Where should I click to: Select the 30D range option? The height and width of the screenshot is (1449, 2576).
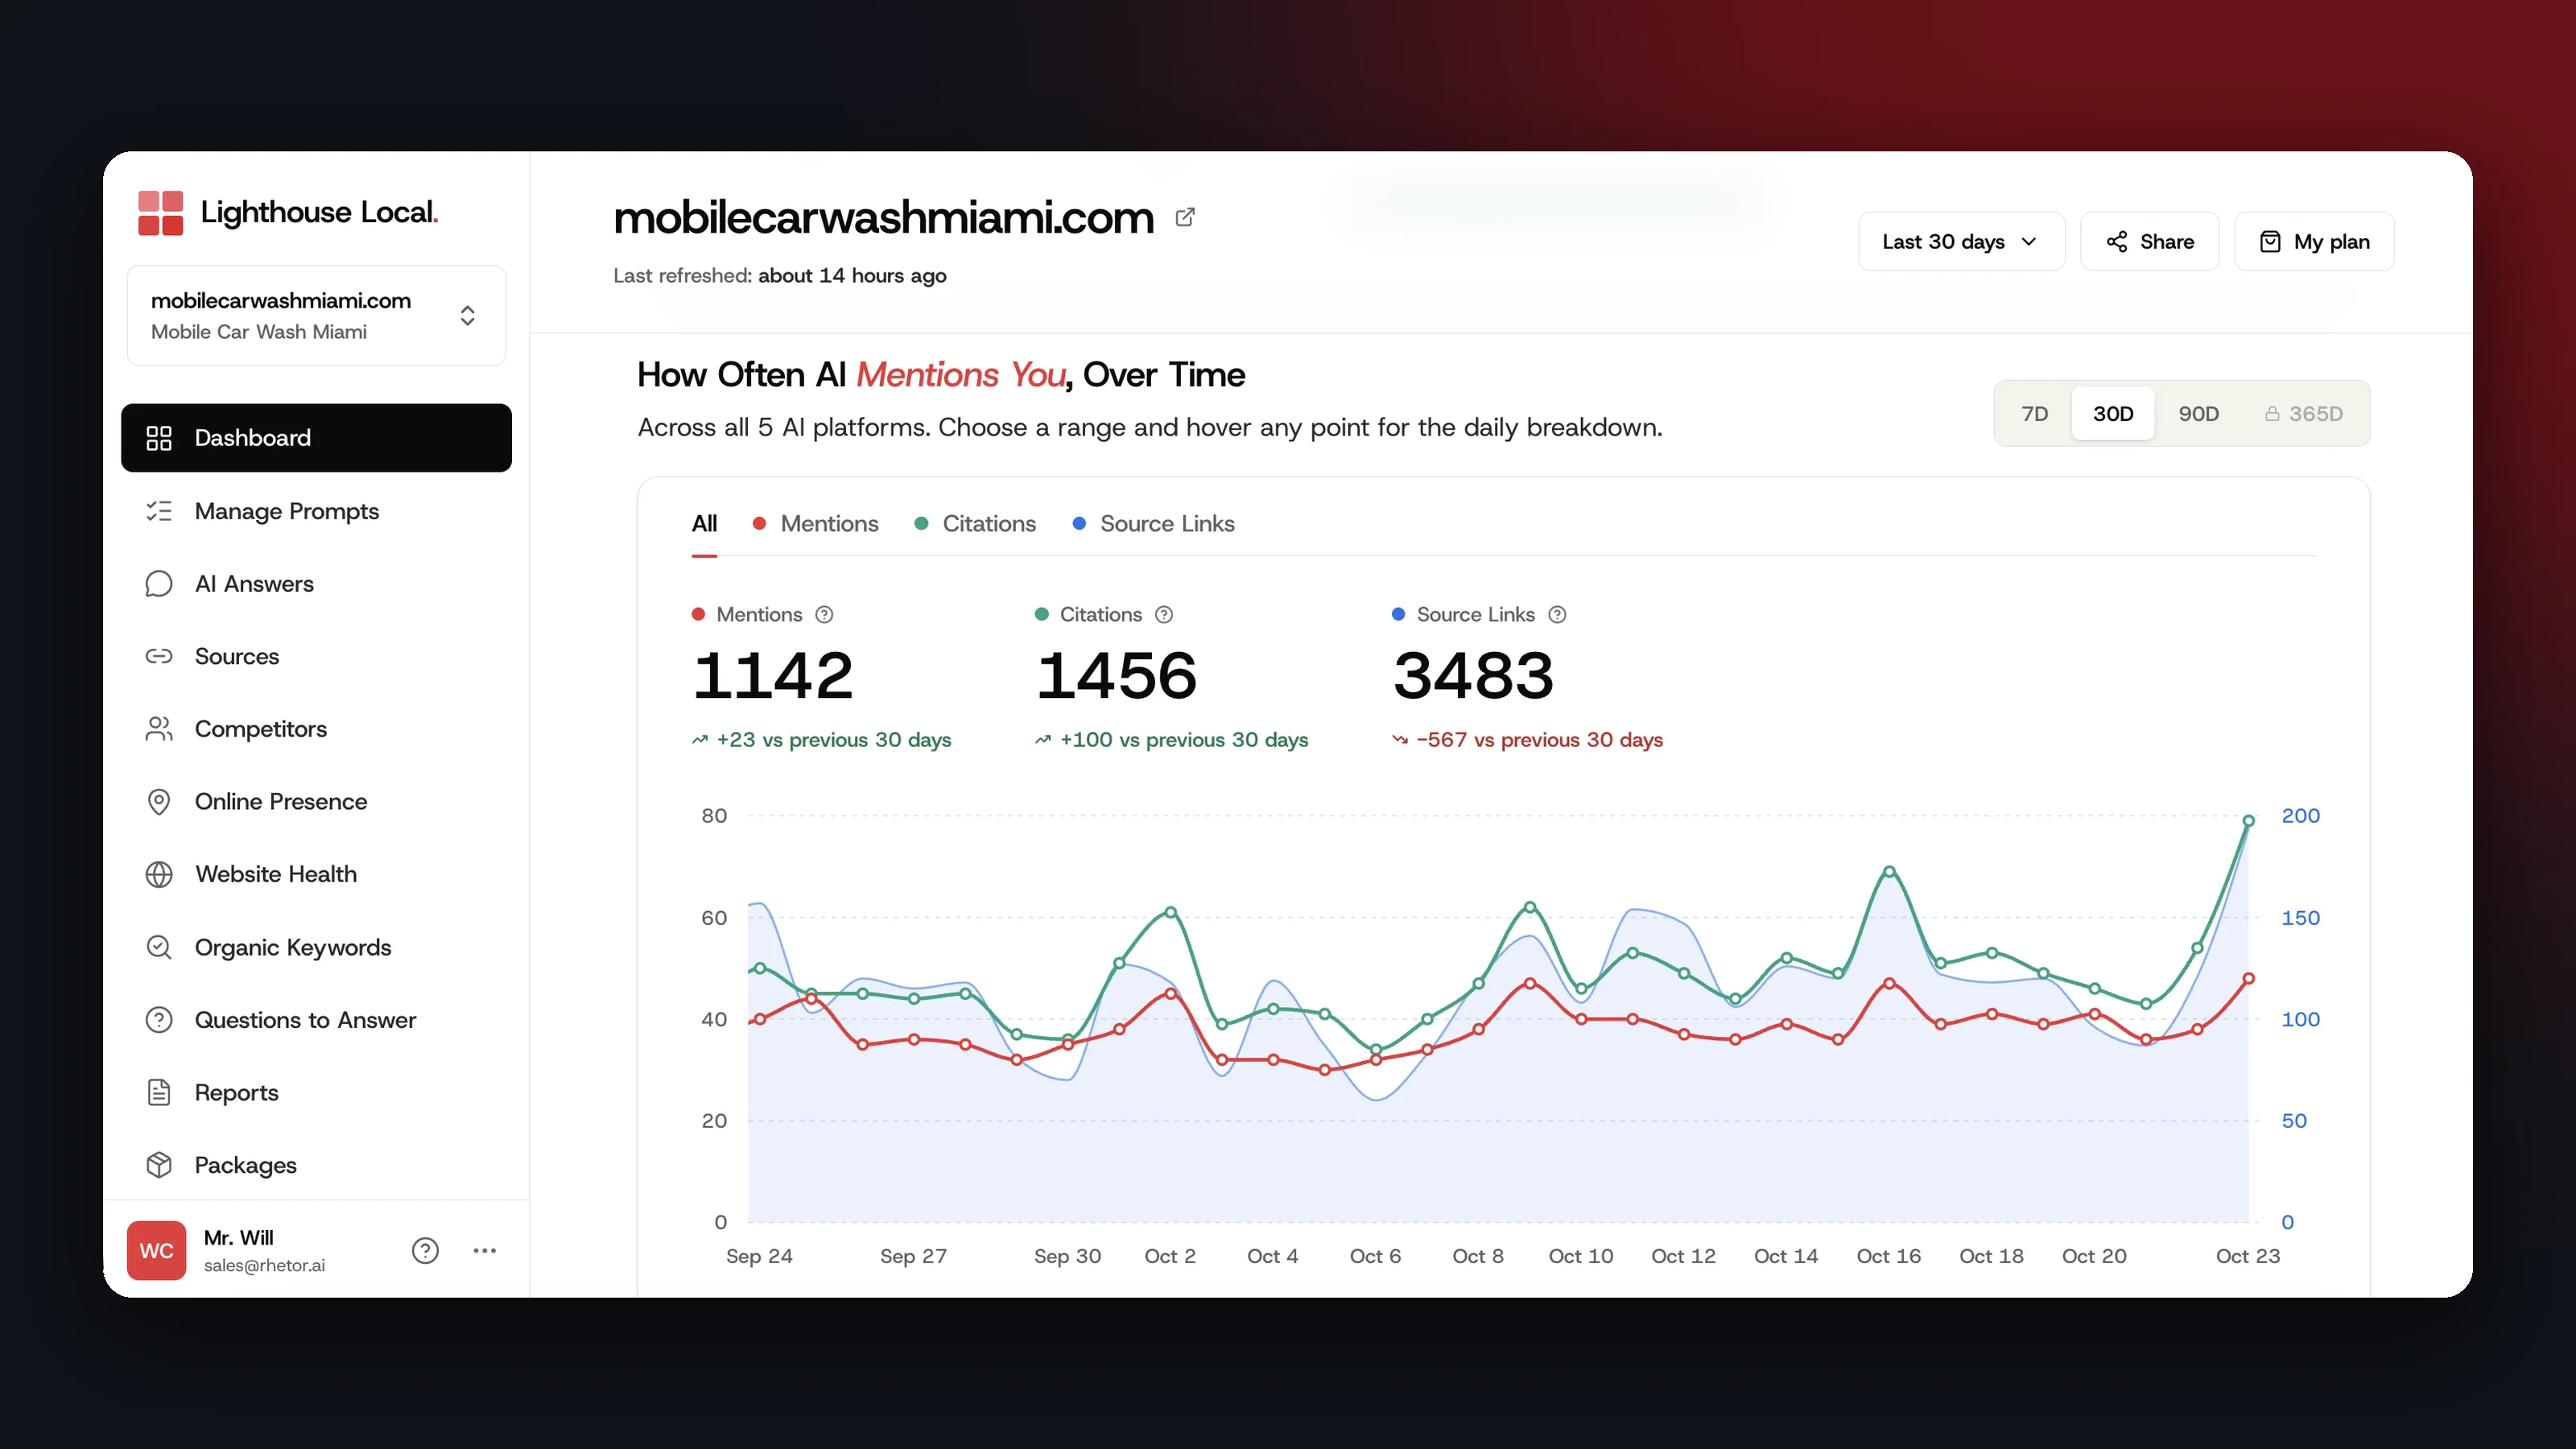click(x=2113, y=414)
